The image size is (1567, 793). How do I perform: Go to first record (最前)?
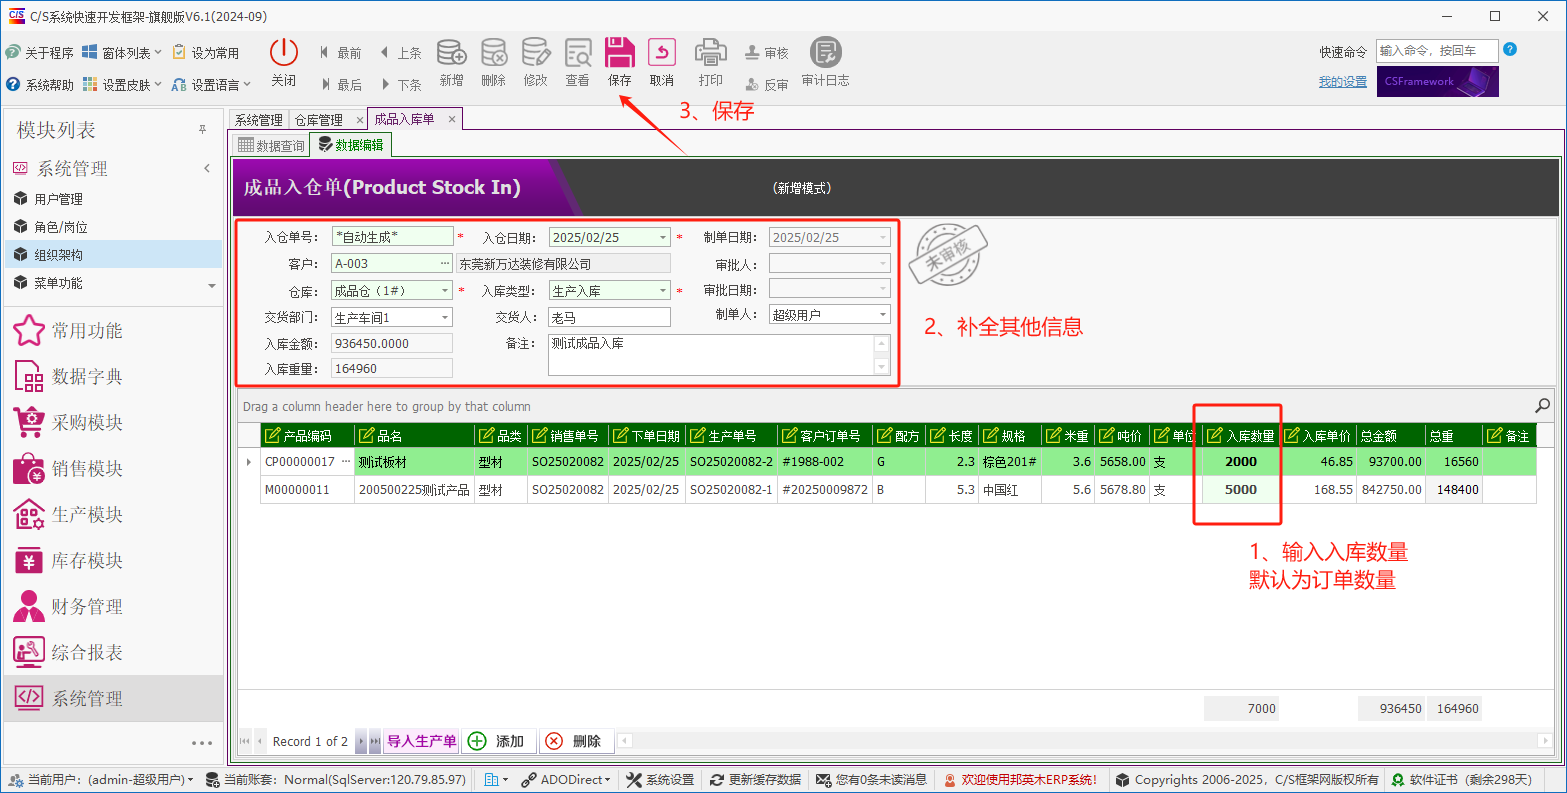coord(340,53)
